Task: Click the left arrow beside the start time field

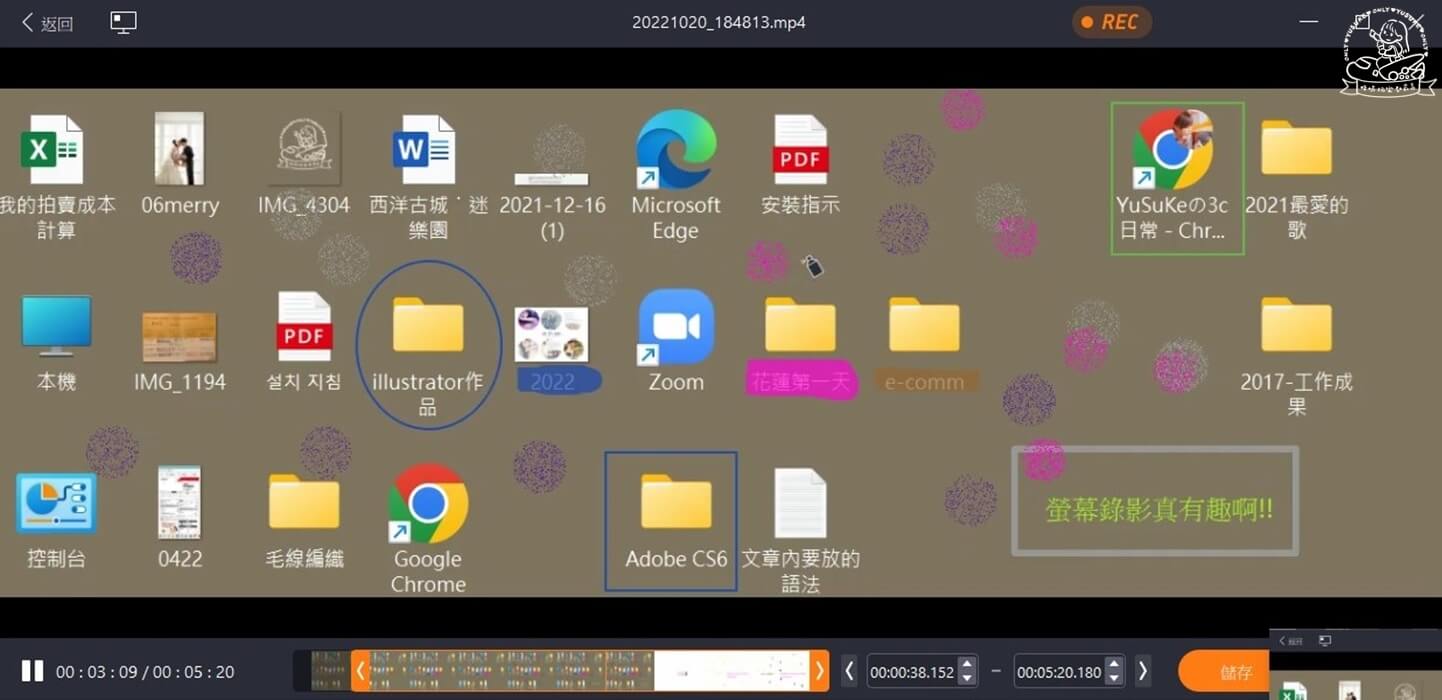Action: (849, 671)
